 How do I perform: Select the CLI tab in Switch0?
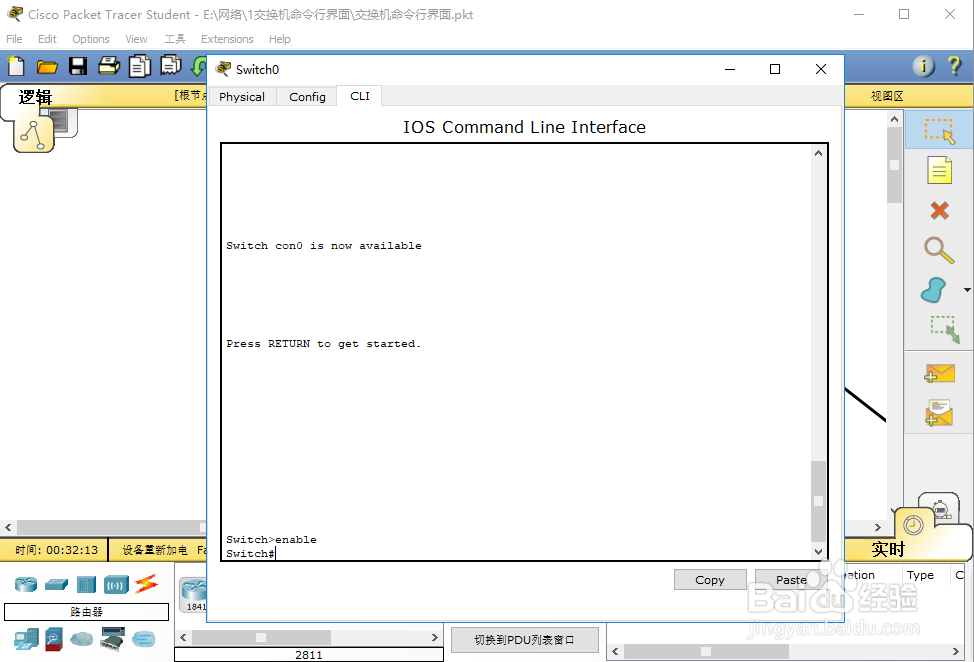(x=360, y=96)
